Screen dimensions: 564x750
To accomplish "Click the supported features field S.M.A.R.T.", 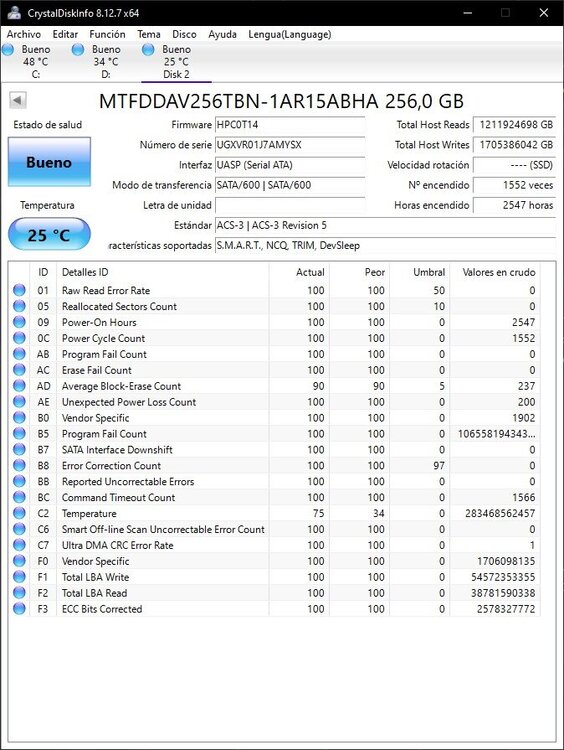I will click(385, 245).
